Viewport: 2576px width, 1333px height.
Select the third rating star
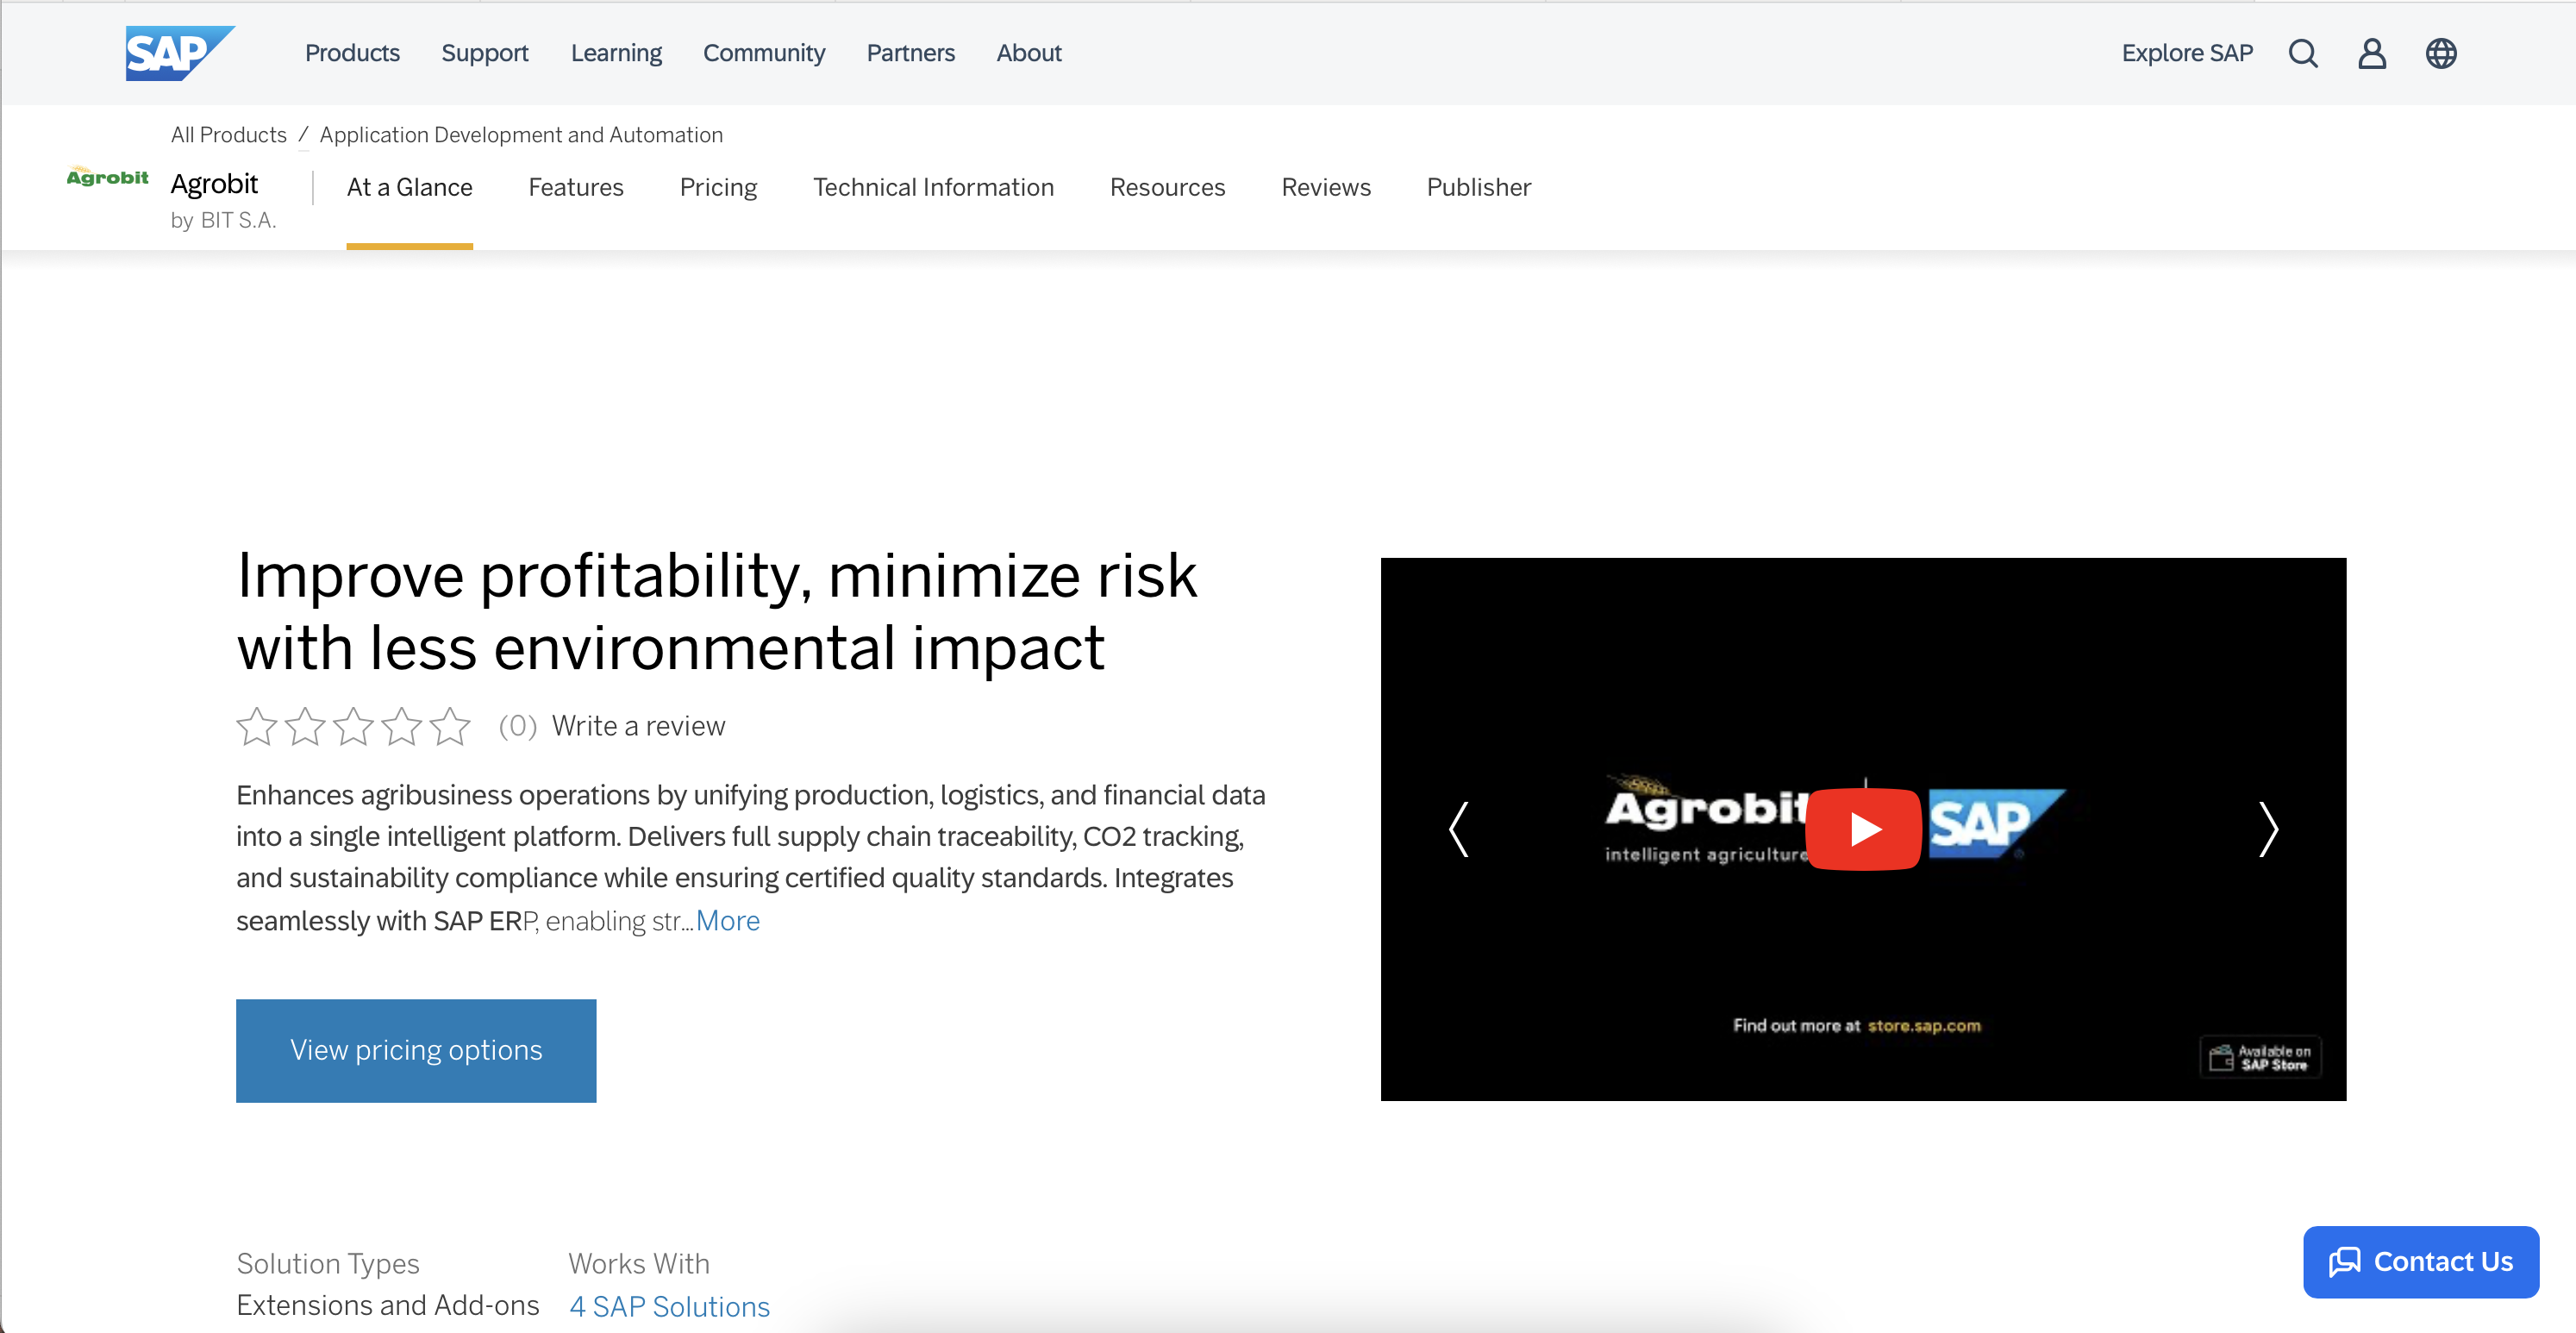pyautogui.click(x=353, y=726)
